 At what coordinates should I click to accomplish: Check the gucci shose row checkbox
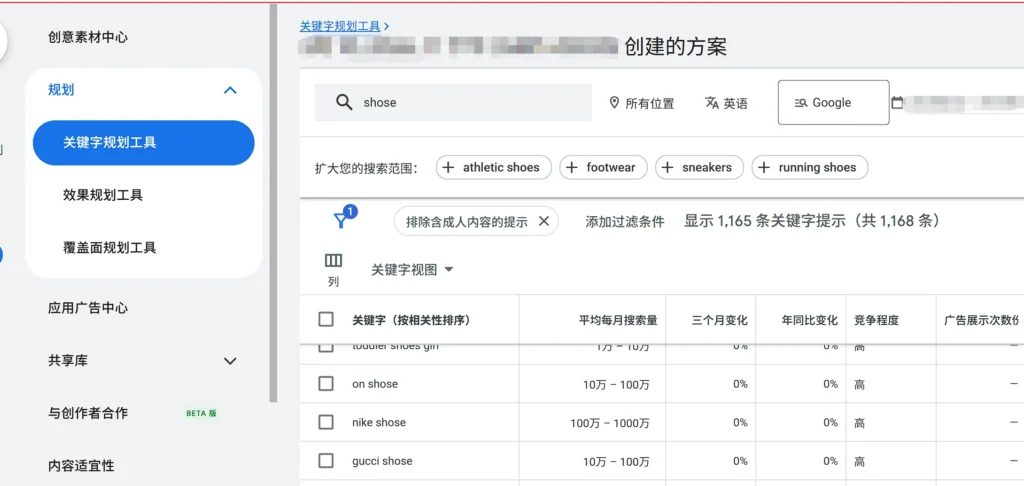pyautogui.click(x=326, y=461)
